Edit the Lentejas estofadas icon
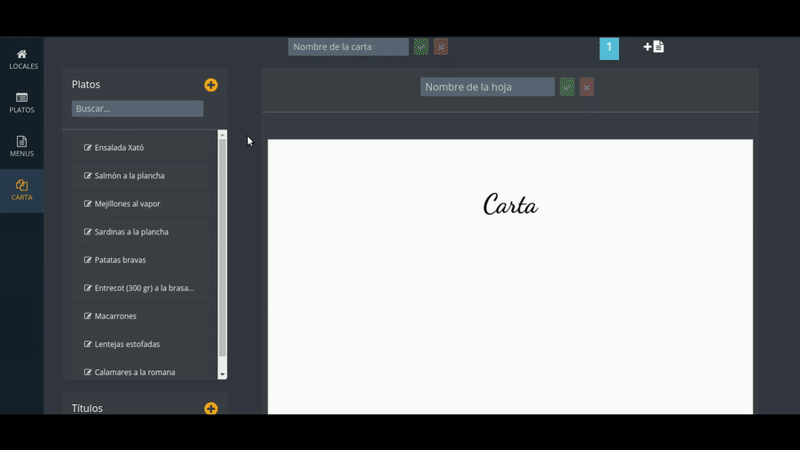 (x=88, y=344)
